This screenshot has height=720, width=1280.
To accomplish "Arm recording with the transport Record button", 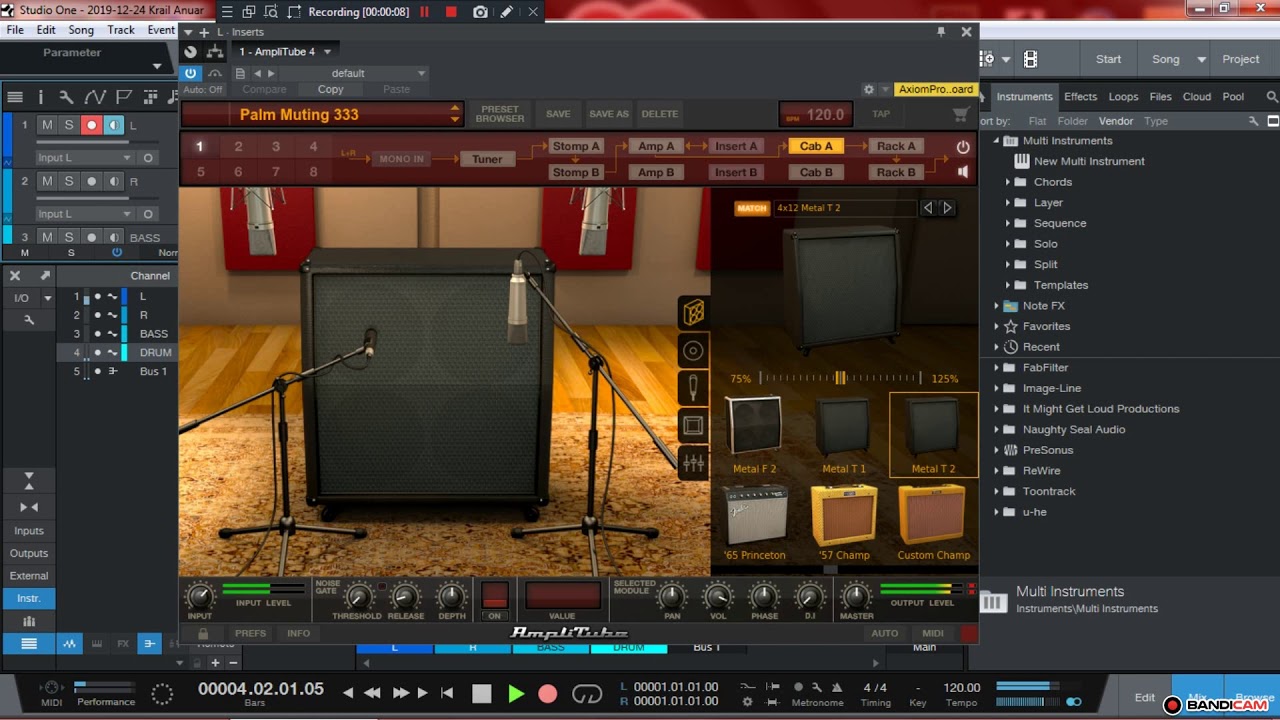I will coord(547,693).
